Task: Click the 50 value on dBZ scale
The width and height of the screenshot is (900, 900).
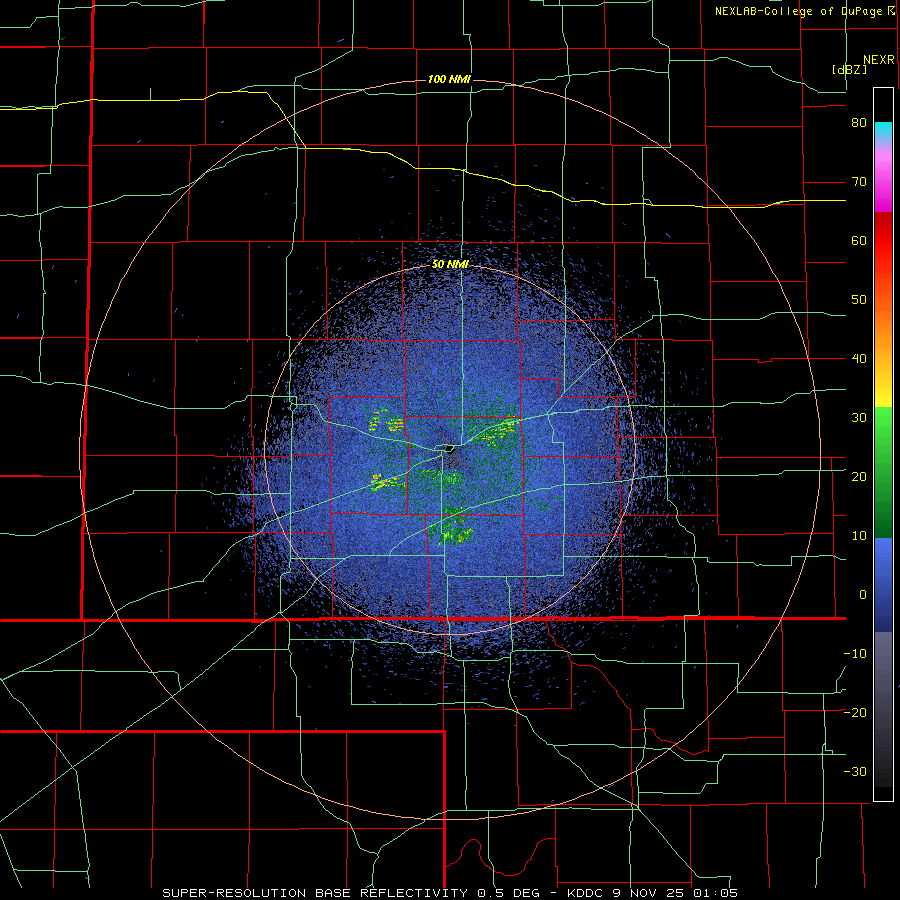Action: click(x=859, y=300)
